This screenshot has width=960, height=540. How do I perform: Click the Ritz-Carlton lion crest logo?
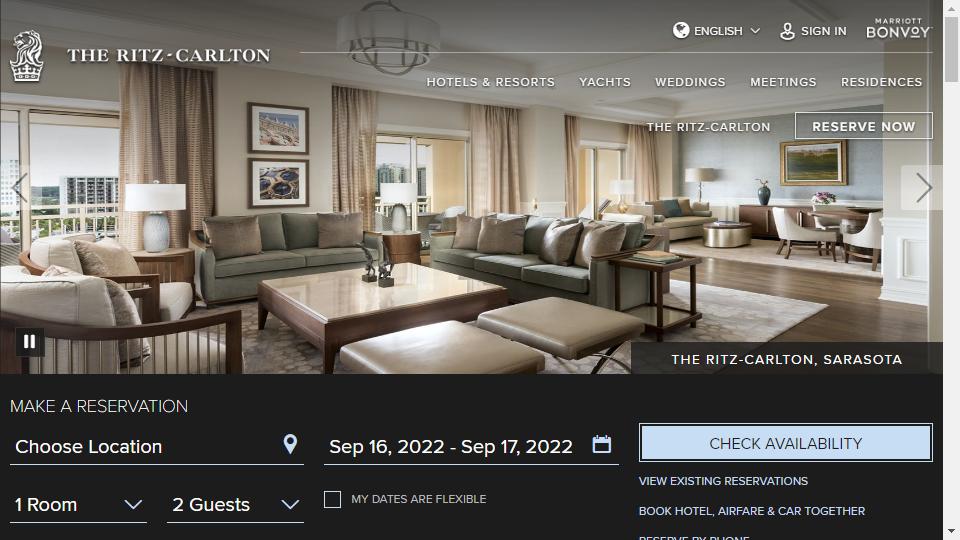[x=27, y=56]
